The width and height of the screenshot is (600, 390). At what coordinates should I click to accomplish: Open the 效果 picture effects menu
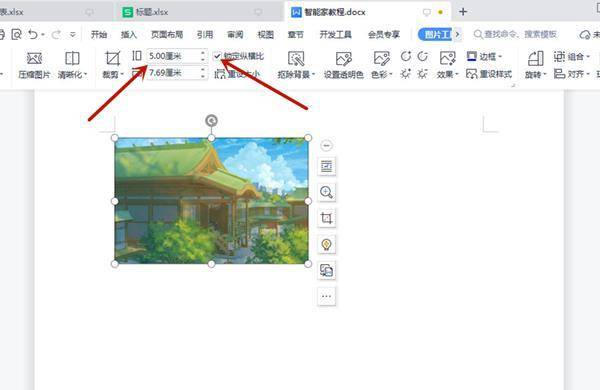(447, 65)
